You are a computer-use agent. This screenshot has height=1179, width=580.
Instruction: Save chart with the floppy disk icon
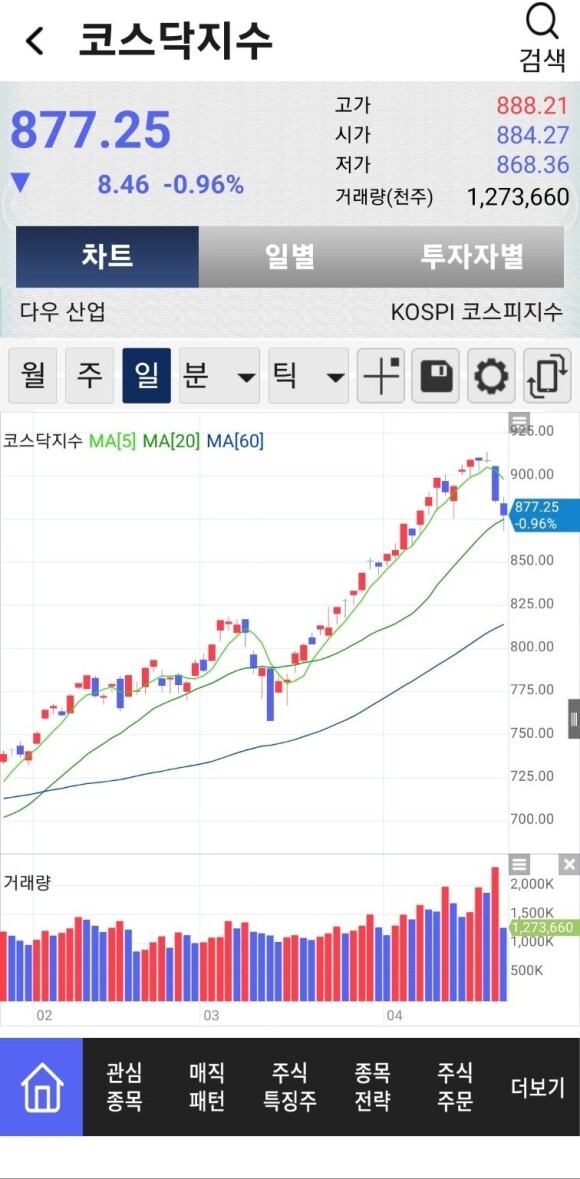pyautogui.click(x=436, y=375)
